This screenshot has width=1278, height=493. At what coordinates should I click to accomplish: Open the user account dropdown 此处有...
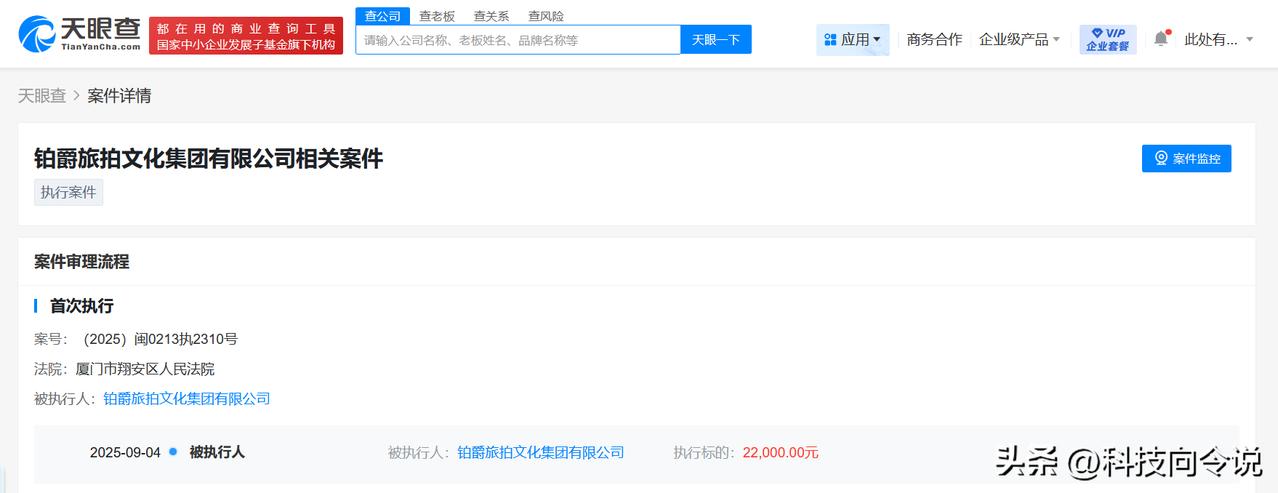pyautogui.click(x=1218, y=39)
